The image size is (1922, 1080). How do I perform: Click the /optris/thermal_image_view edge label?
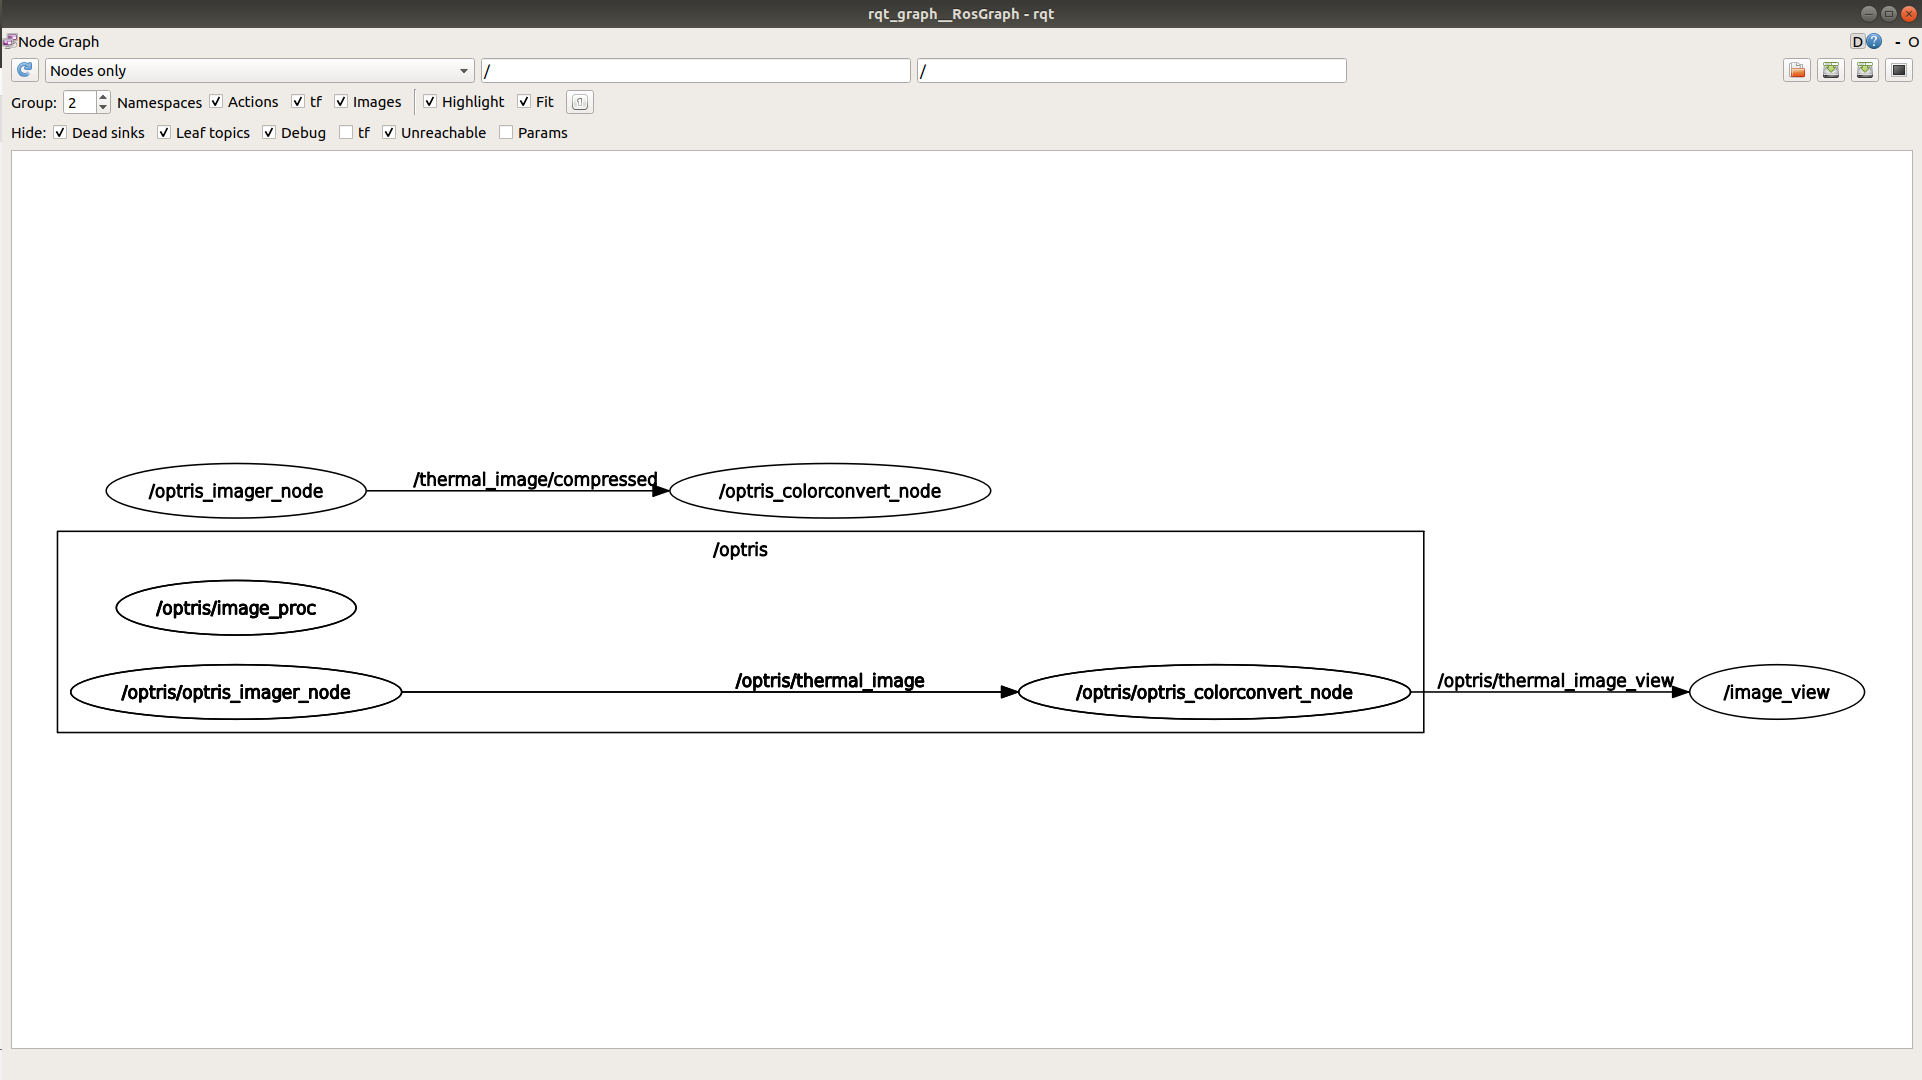pyautogui.click(x=1556, y=680)
